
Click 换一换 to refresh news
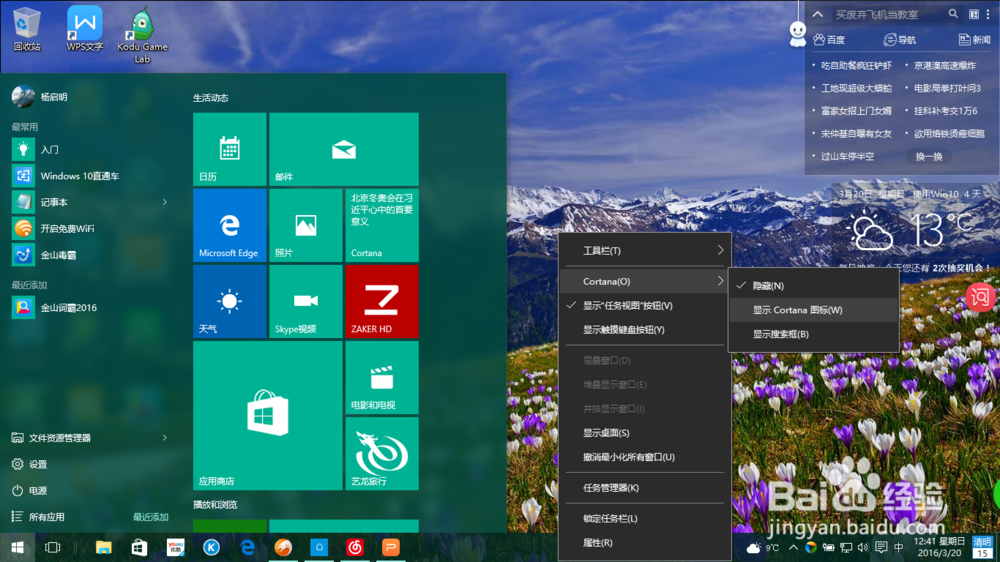coord(929,156)
